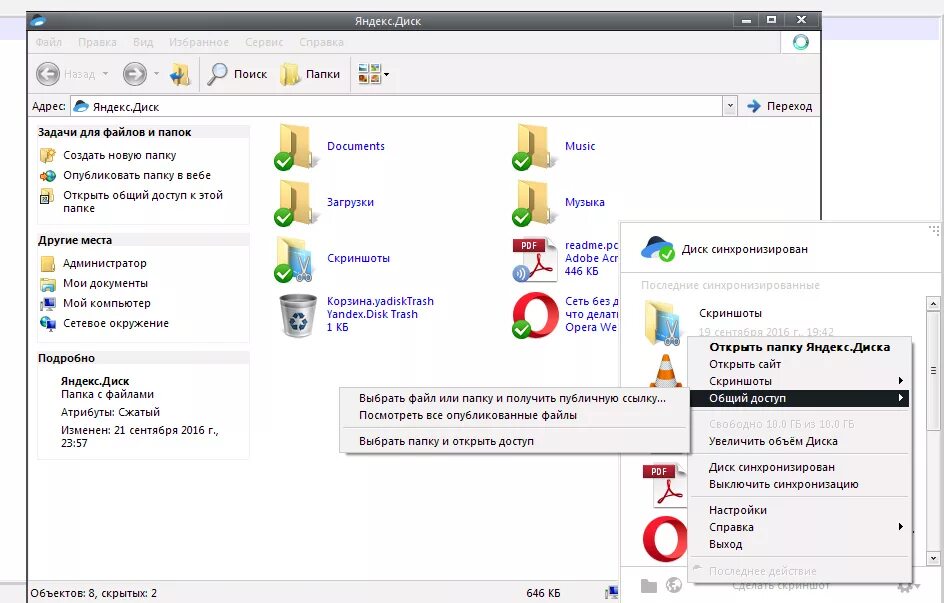Open the Избранное menu
This screenshot has width=944, height=603.
(199, 42)
